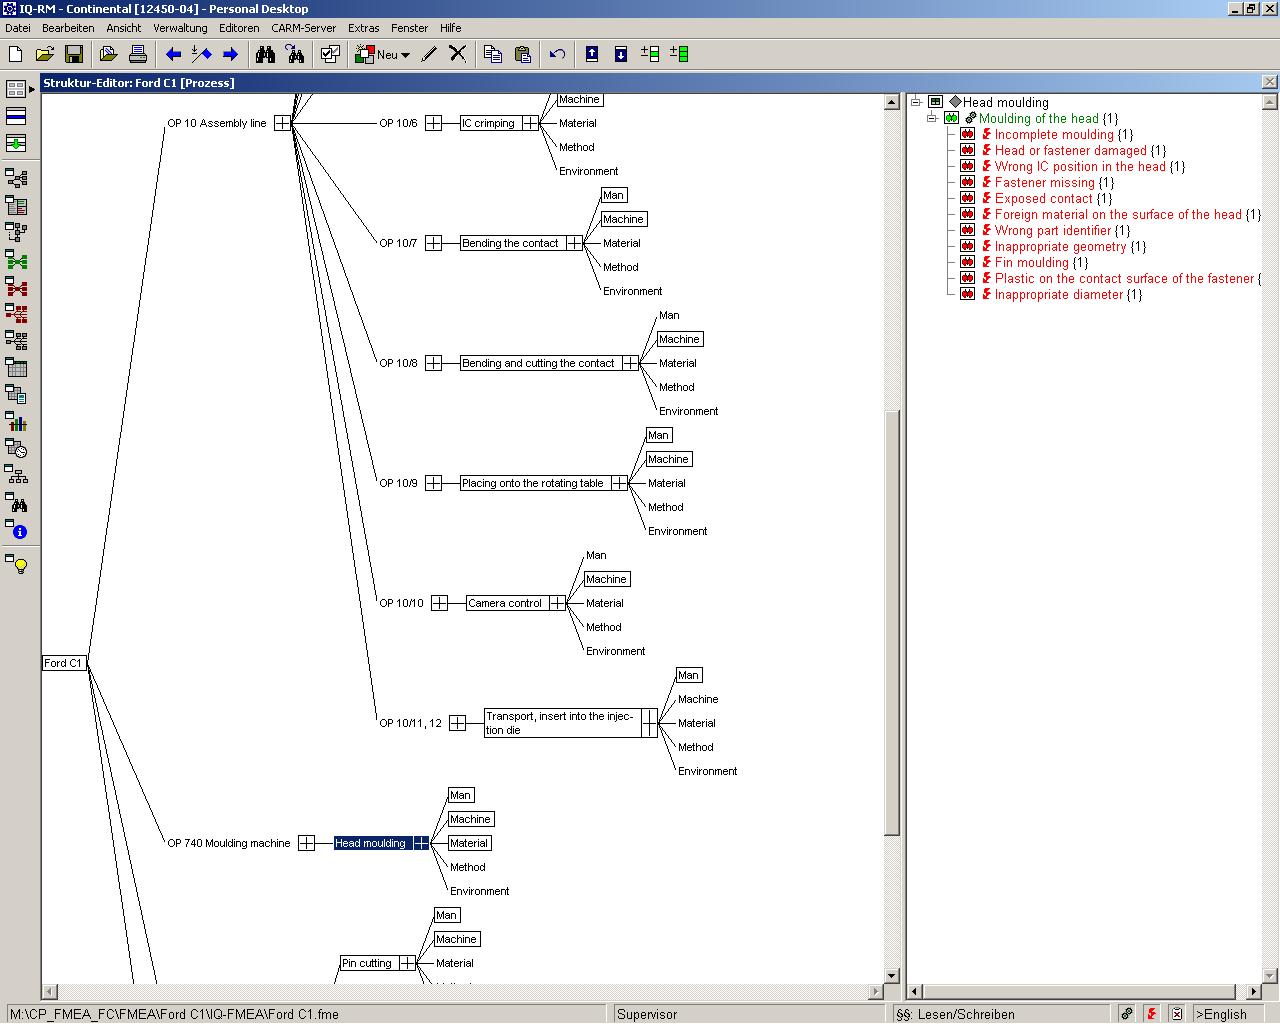Open the Extras menu
The image size is (1280, 1024).
[x=364, y=28]
